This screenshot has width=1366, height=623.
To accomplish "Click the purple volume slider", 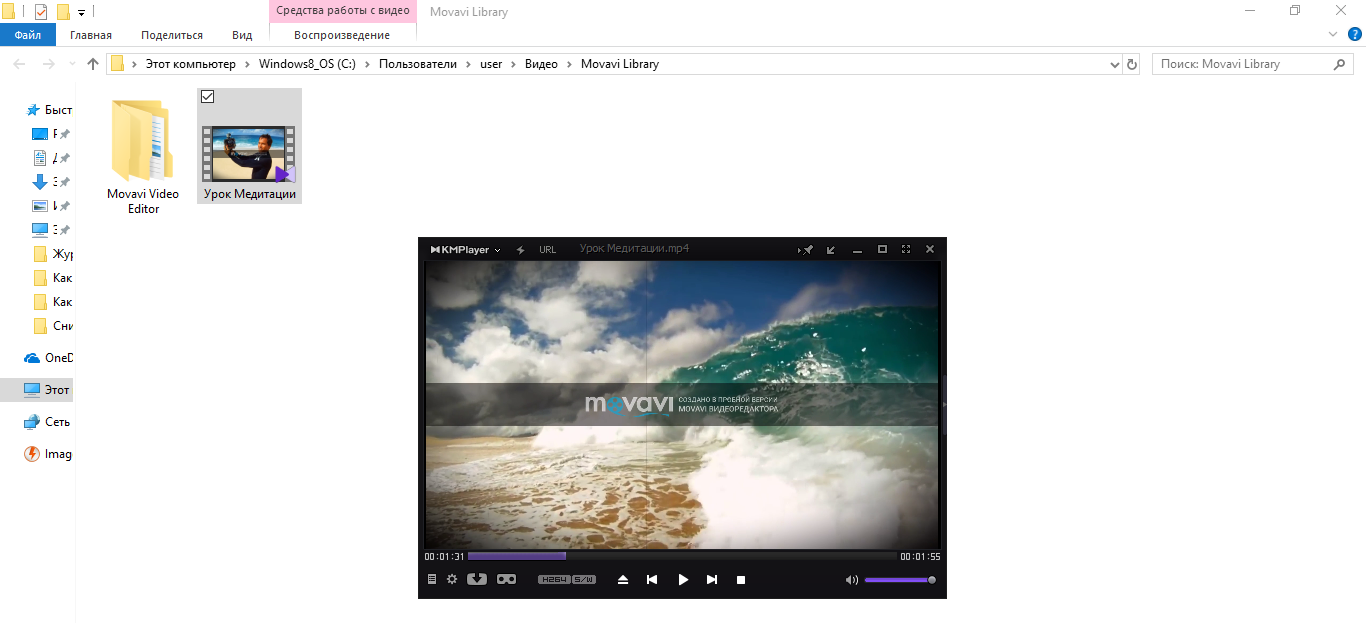I will [x=898, y=580].
